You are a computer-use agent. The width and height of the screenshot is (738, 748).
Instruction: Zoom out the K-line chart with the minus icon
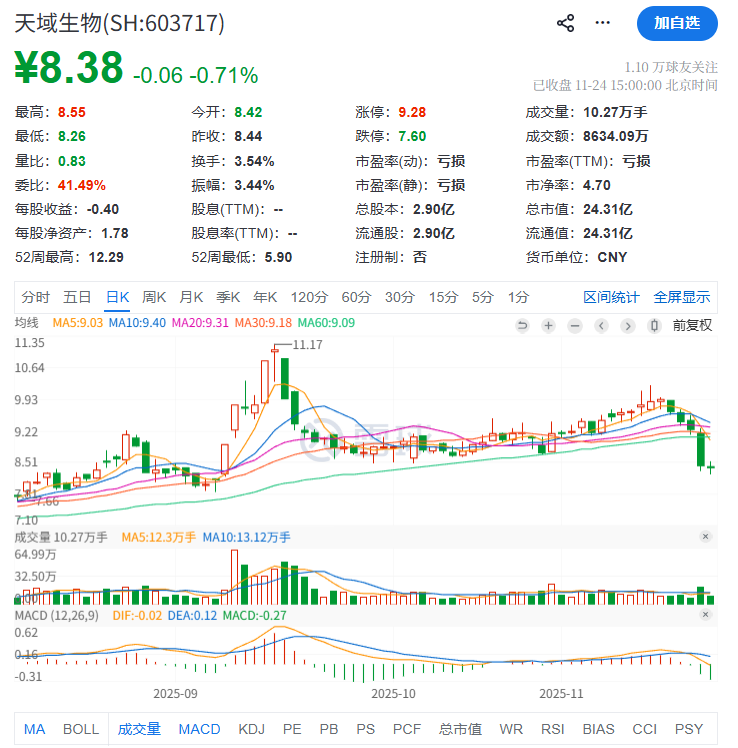pos(574,326)
